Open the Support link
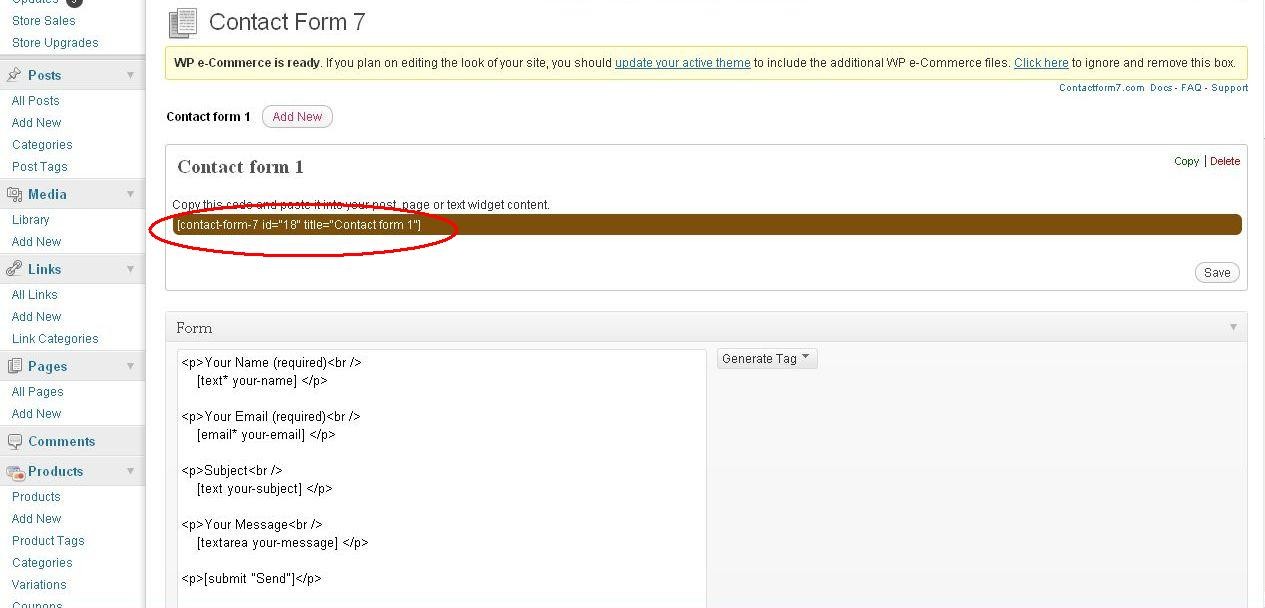The image size is (1265, 608). [x=1229, y=88]
